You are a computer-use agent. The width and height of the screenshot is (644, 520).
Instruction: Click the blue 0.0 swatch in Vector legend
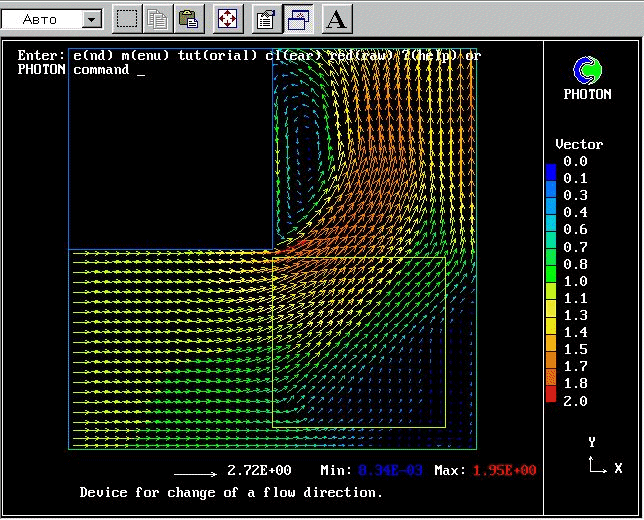pos(551,173)
